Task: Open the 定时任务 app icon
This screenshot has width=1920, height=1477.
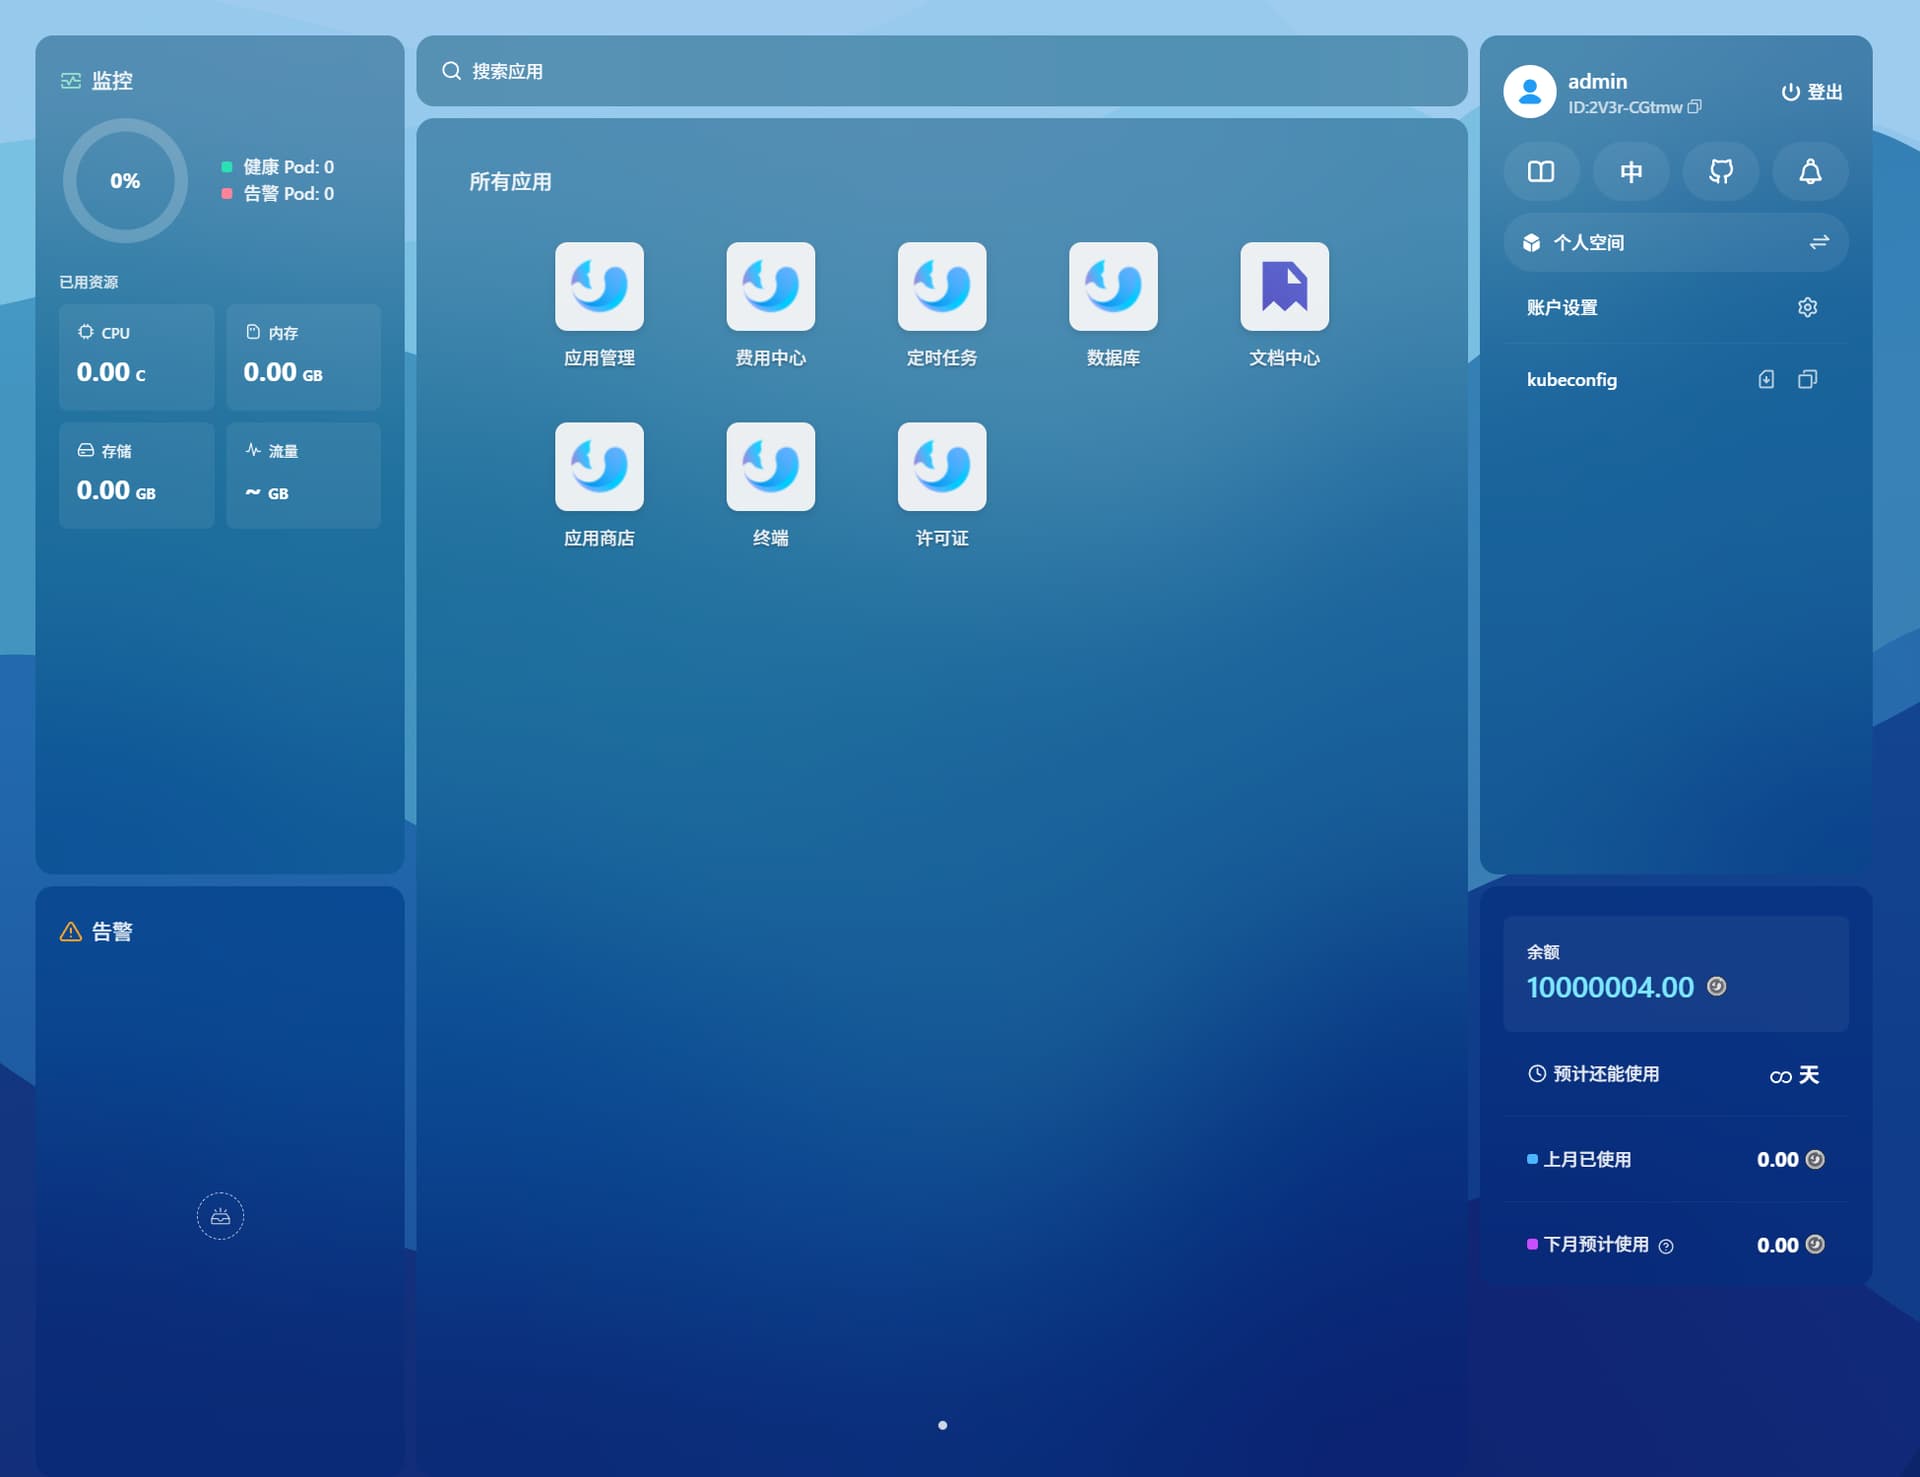Action: click(x=941, y=287)
